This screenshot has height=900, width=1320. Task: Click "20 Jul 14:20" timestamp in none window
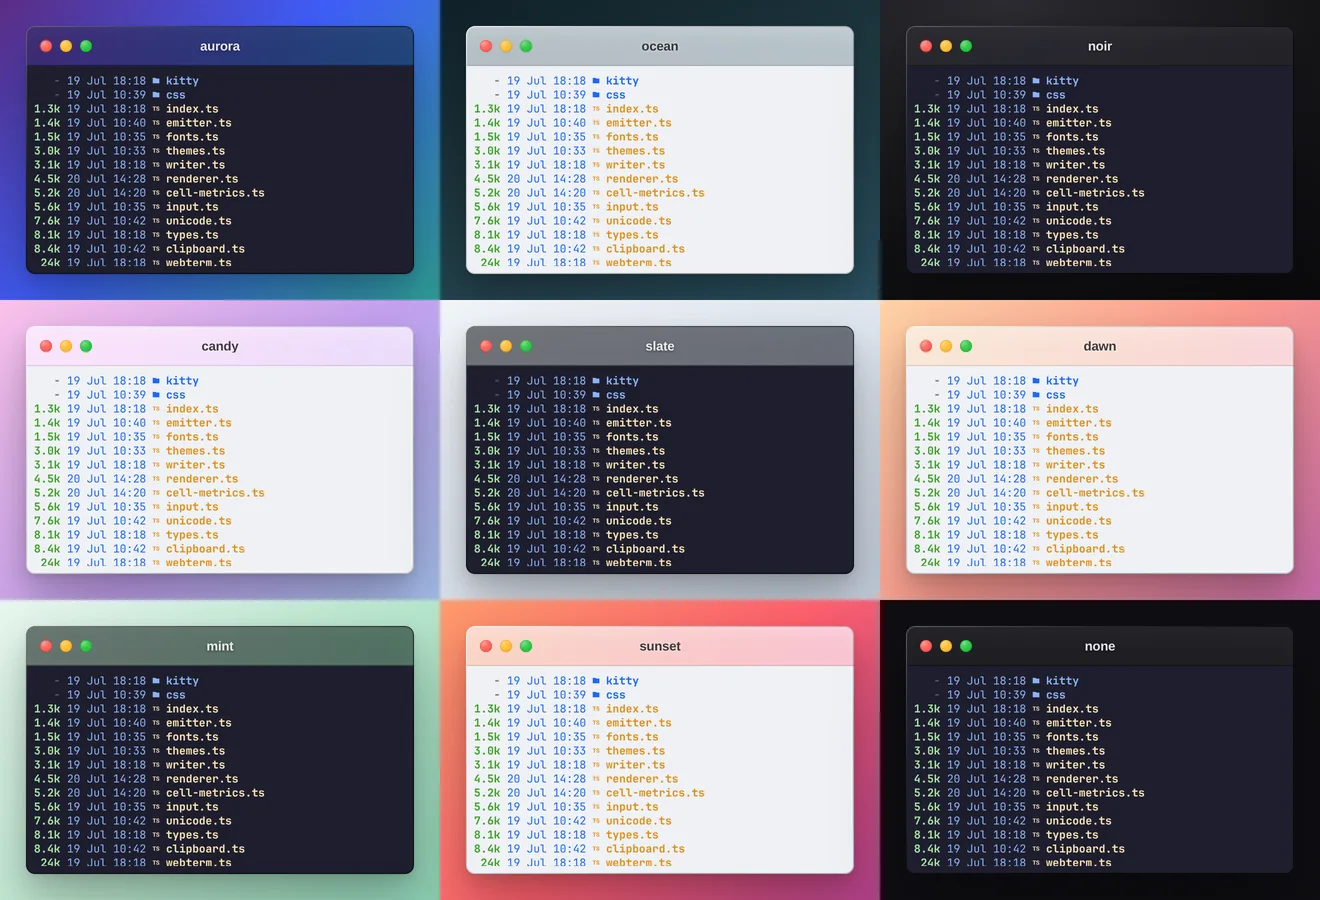click(986, 793)
